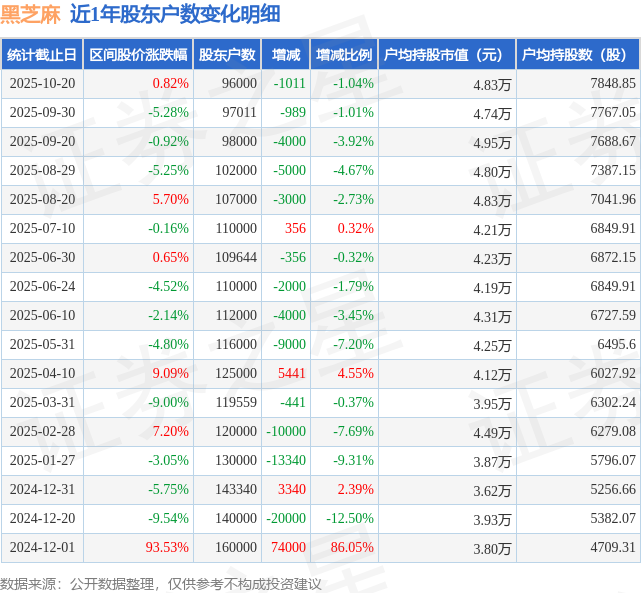Click the date cell 2025-06-10
The height and width of the screenshot is (593, 641).
[43, 316]
